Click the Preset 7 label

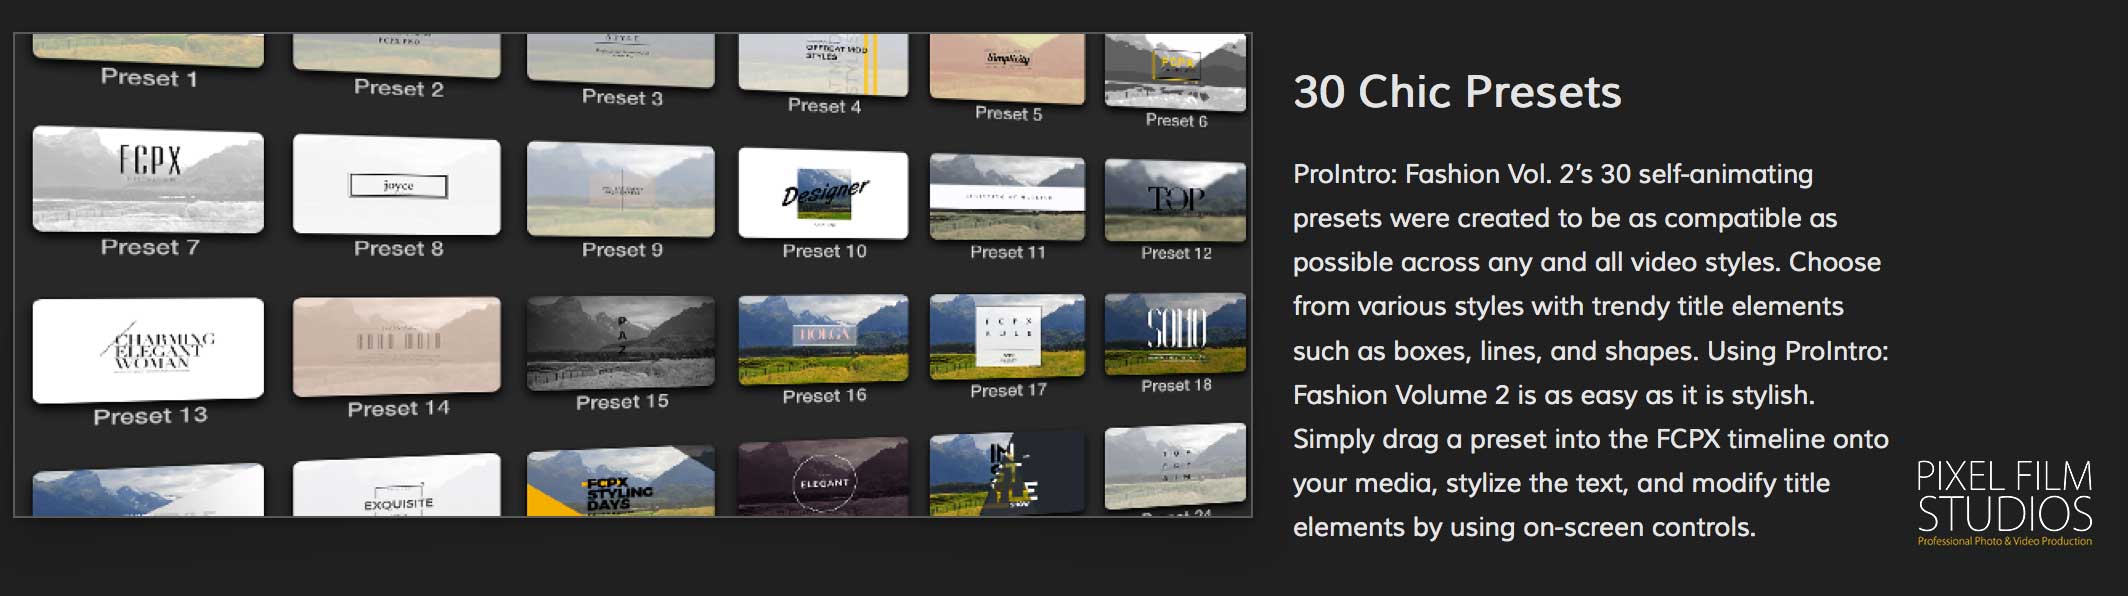coord(150,247)
